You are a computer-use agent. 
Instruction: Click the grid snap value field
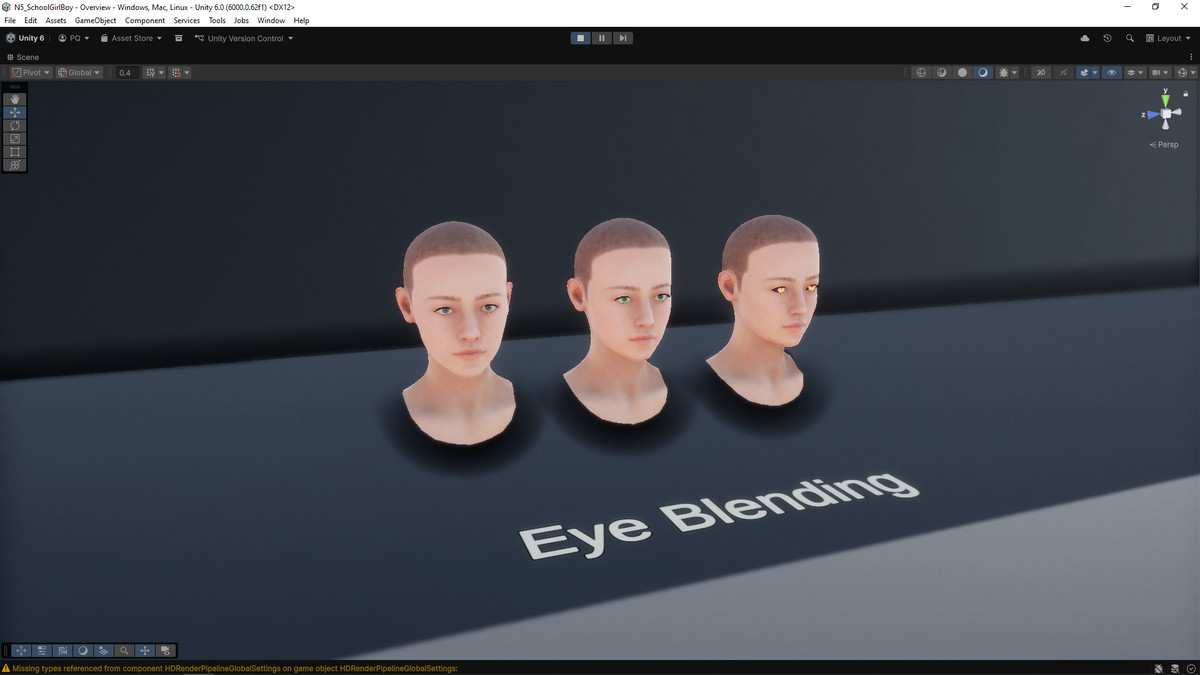(x=125, y=73)
